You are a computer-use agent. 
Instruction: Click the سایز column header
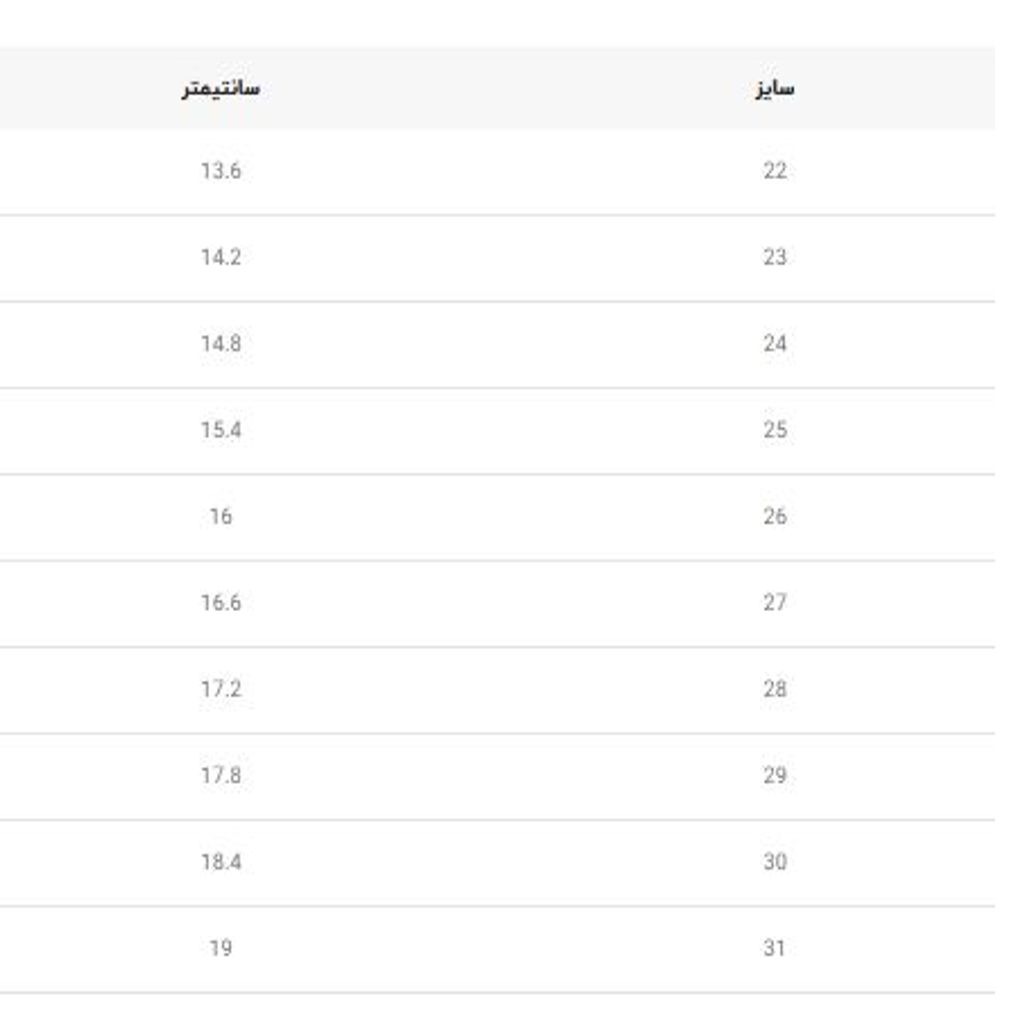(x=774, y=88)
